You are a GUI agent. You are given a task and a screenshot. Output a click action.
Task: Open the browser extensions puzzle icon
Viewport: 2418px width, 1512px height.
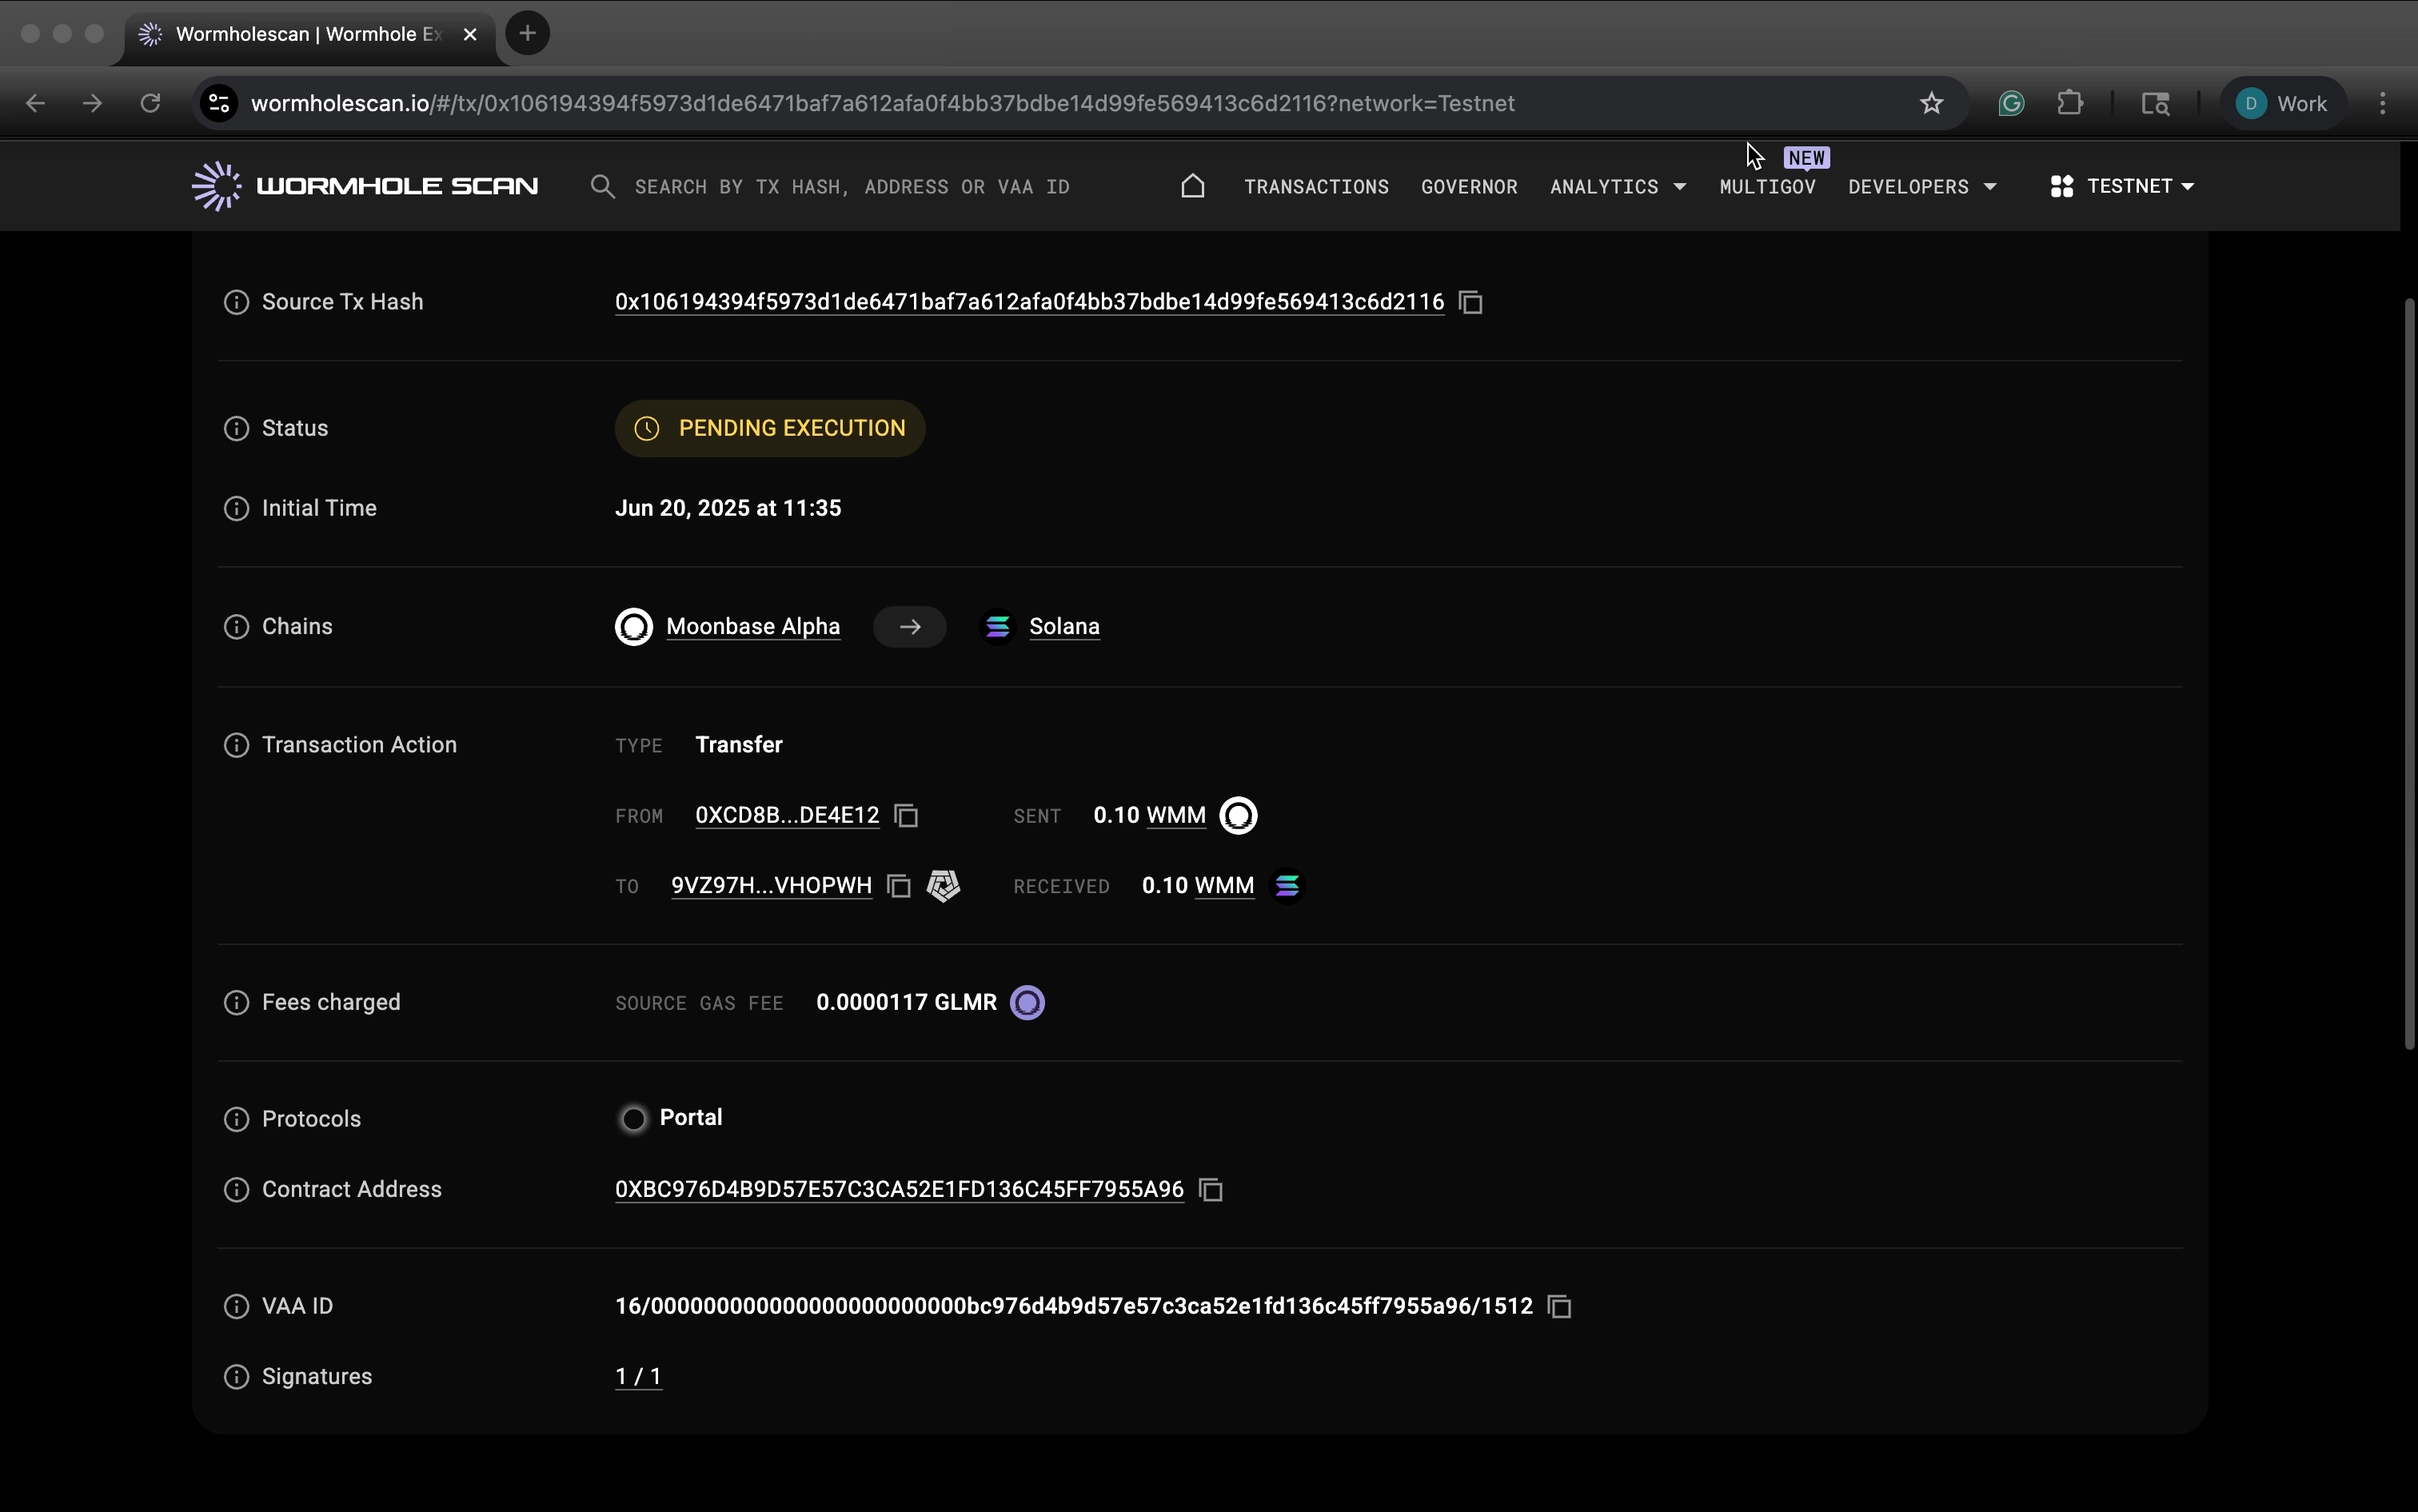(2070, 103)
